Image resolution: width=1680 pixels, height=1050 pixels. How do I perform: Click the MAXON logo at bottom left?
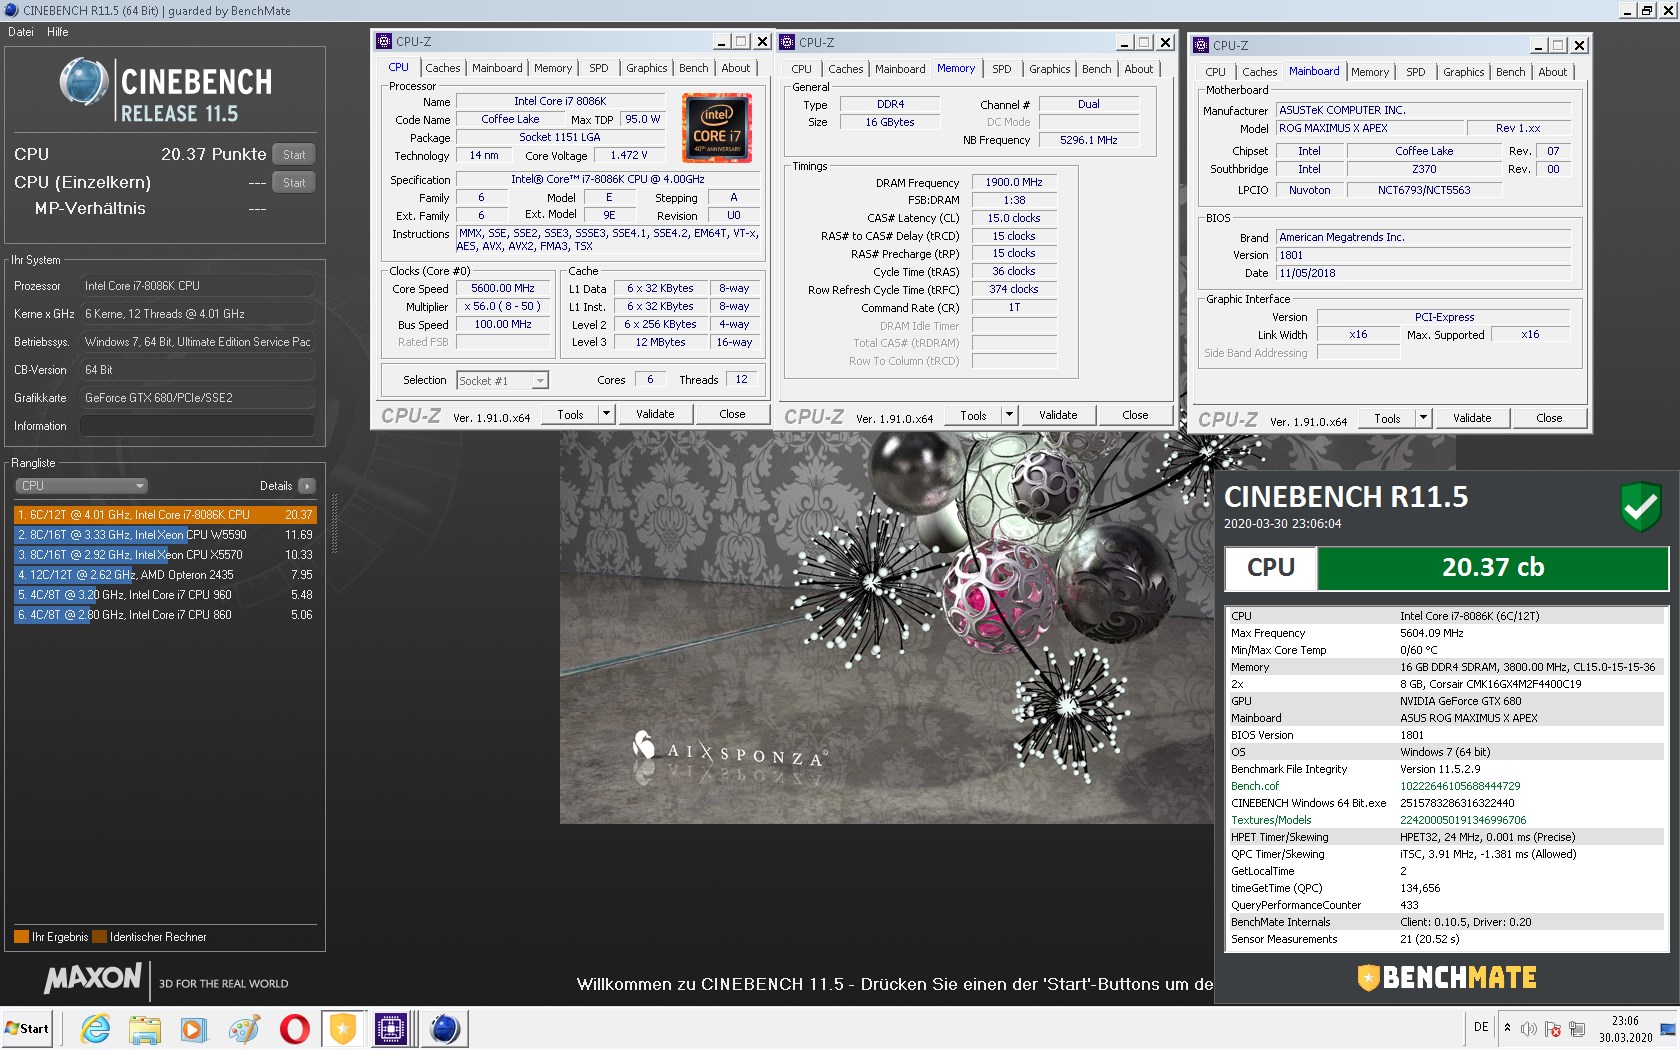tap(93, 978)
